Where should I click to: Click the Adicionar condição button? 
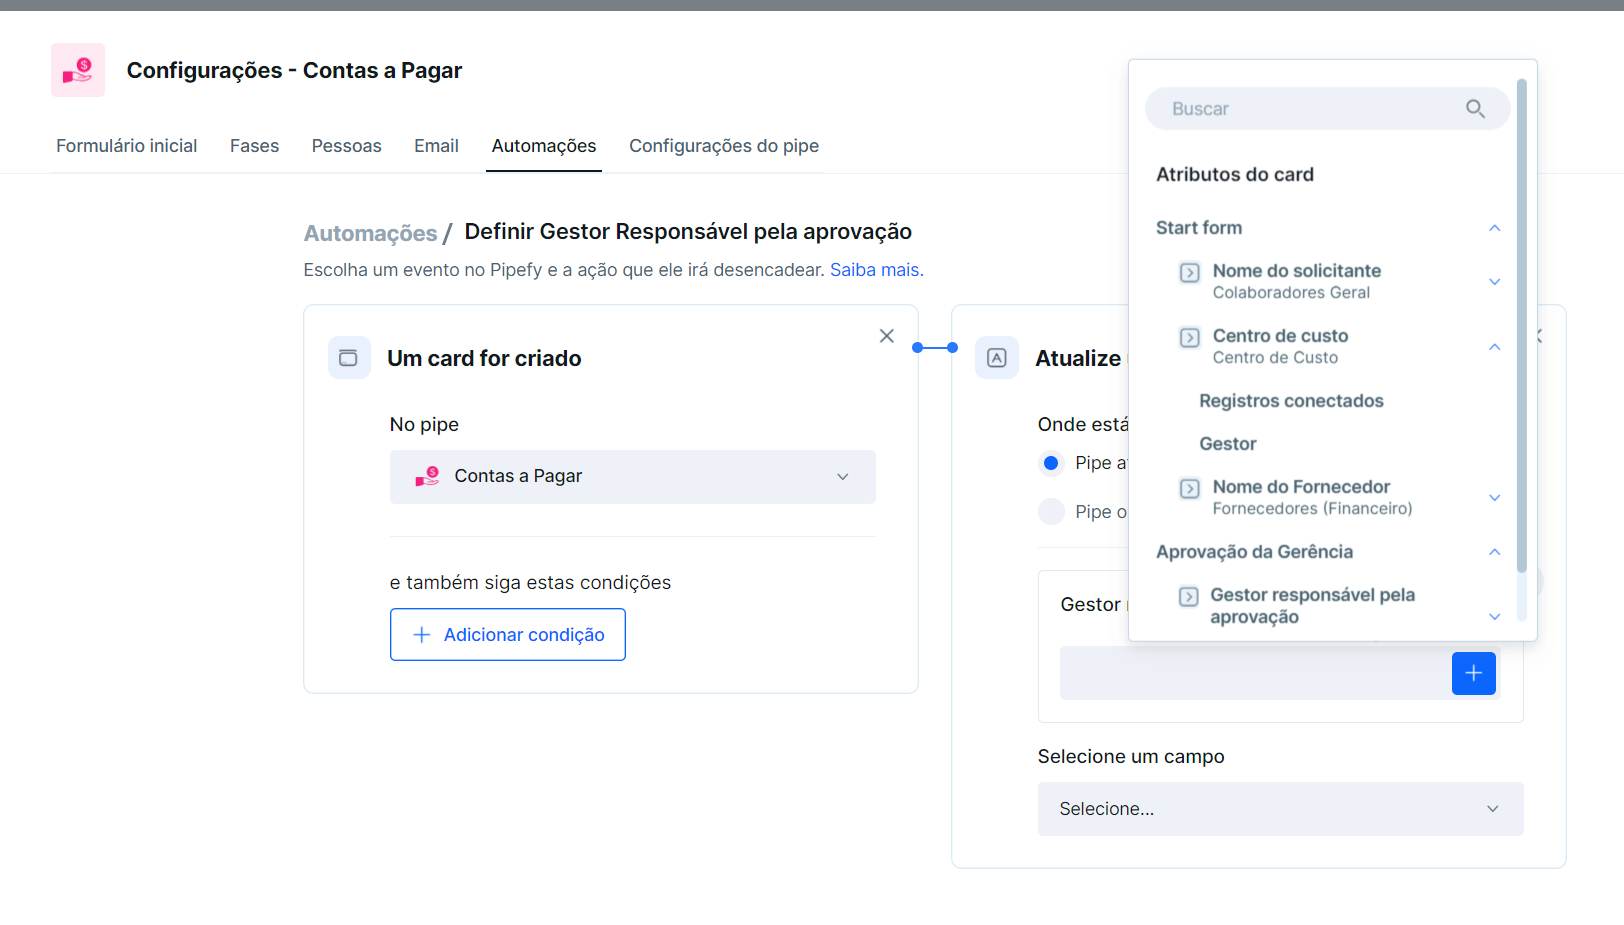[x=508, y=635]
